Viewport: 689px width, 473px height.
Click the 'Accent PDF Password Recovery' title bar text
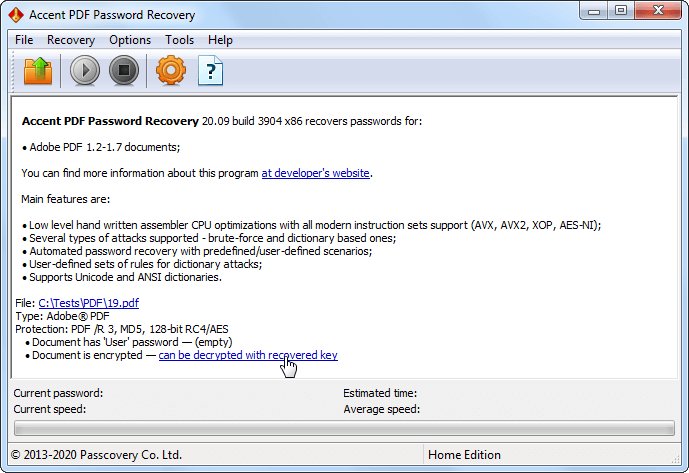(112, 15)
